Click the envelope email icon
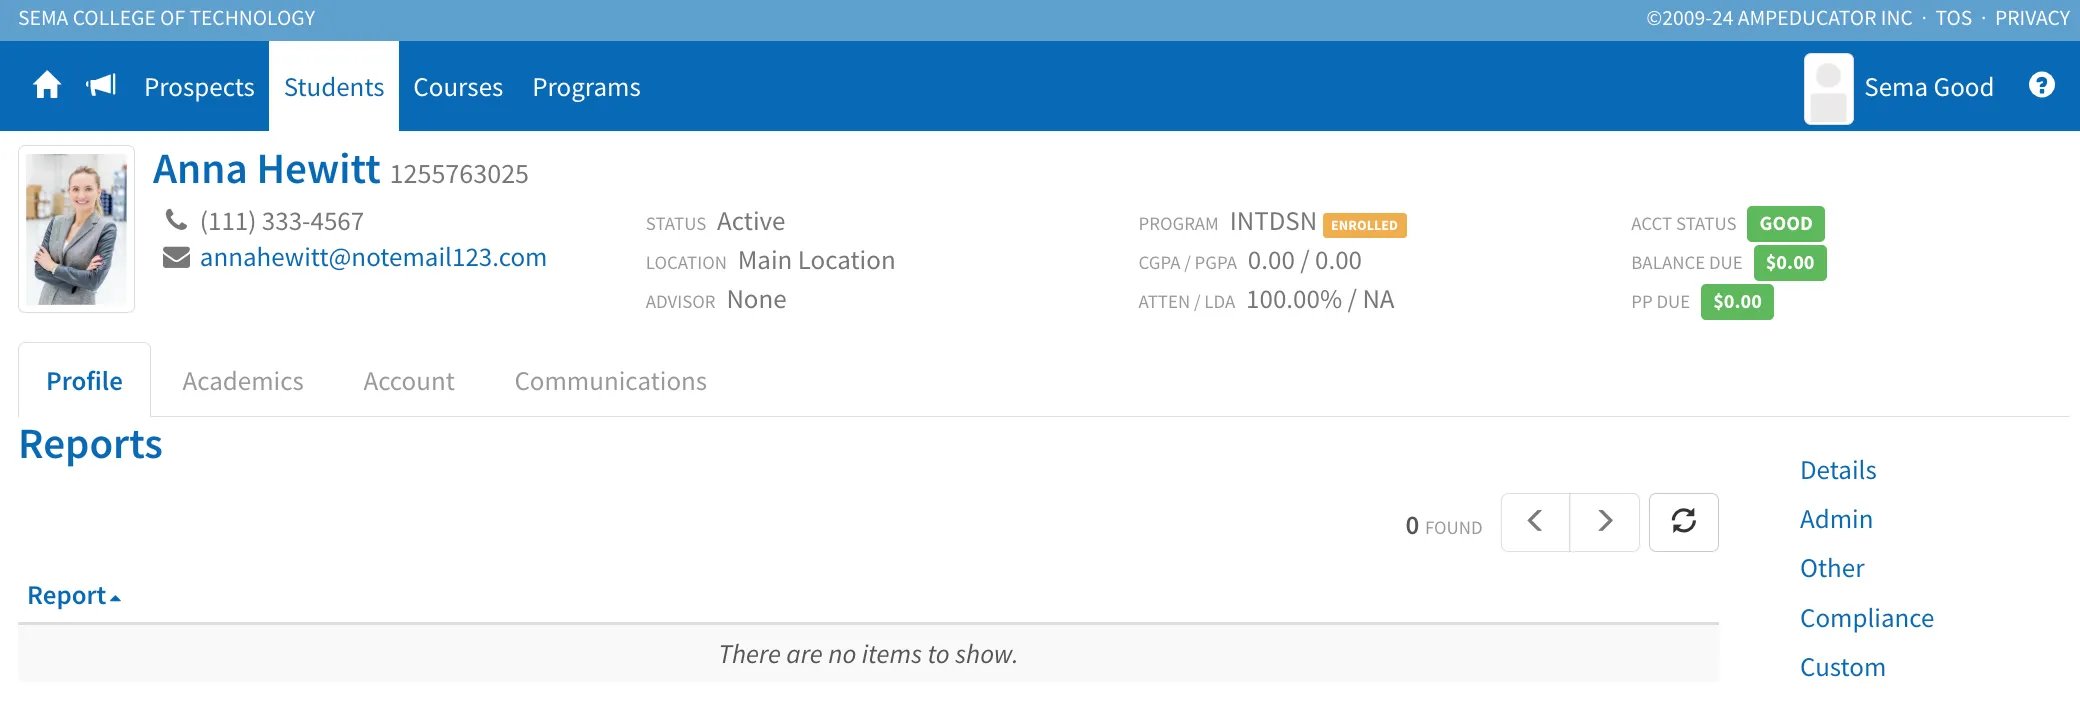Image resolution: width=2080 pixels, height=702 pixels. [176, 258]
